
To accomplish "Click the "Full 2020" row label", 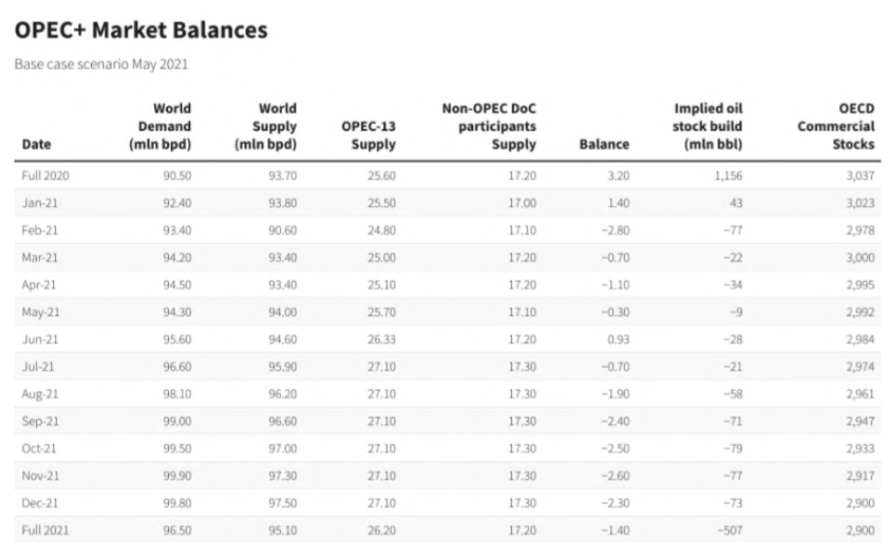I will (45, 175).
